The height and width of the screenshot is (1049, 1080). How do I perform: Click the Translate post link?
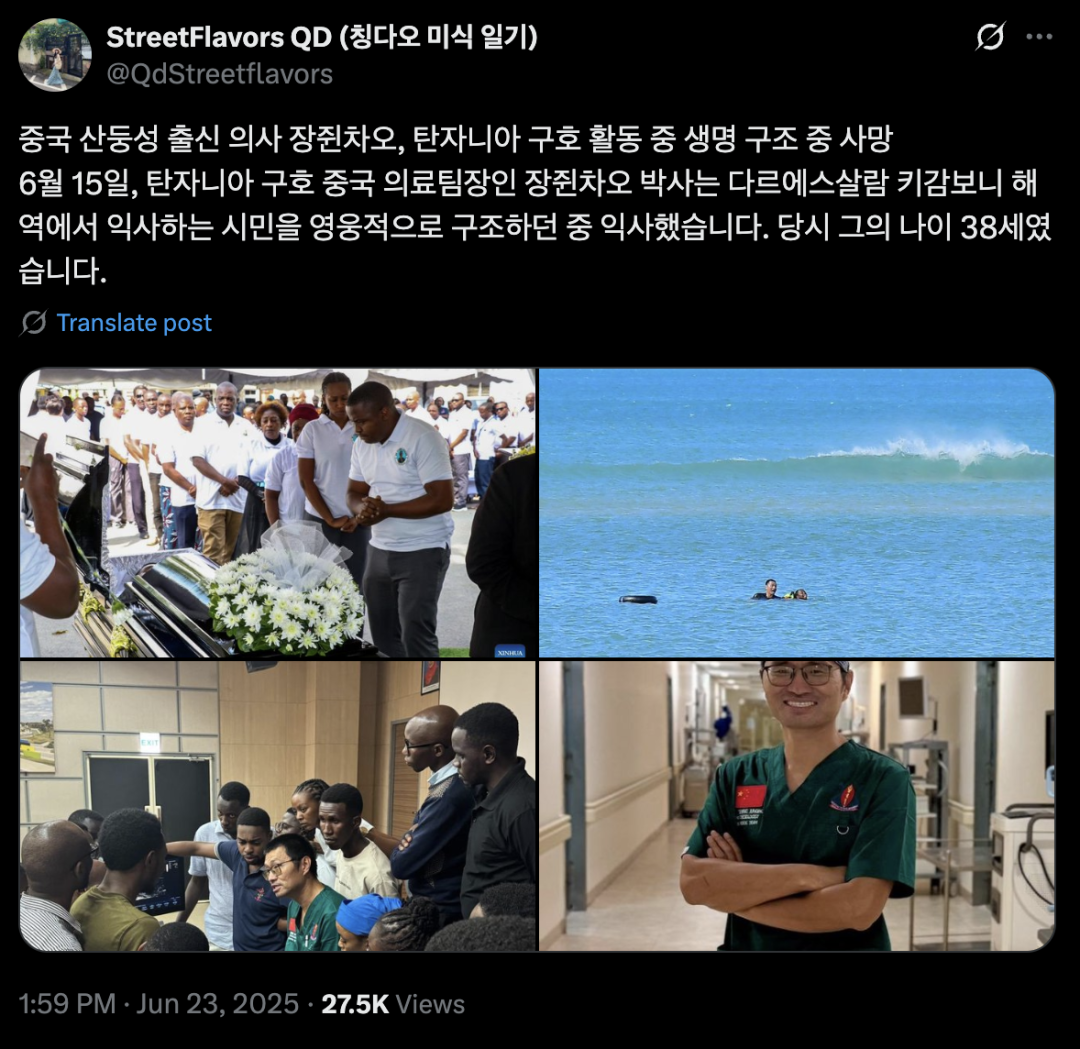134,322
